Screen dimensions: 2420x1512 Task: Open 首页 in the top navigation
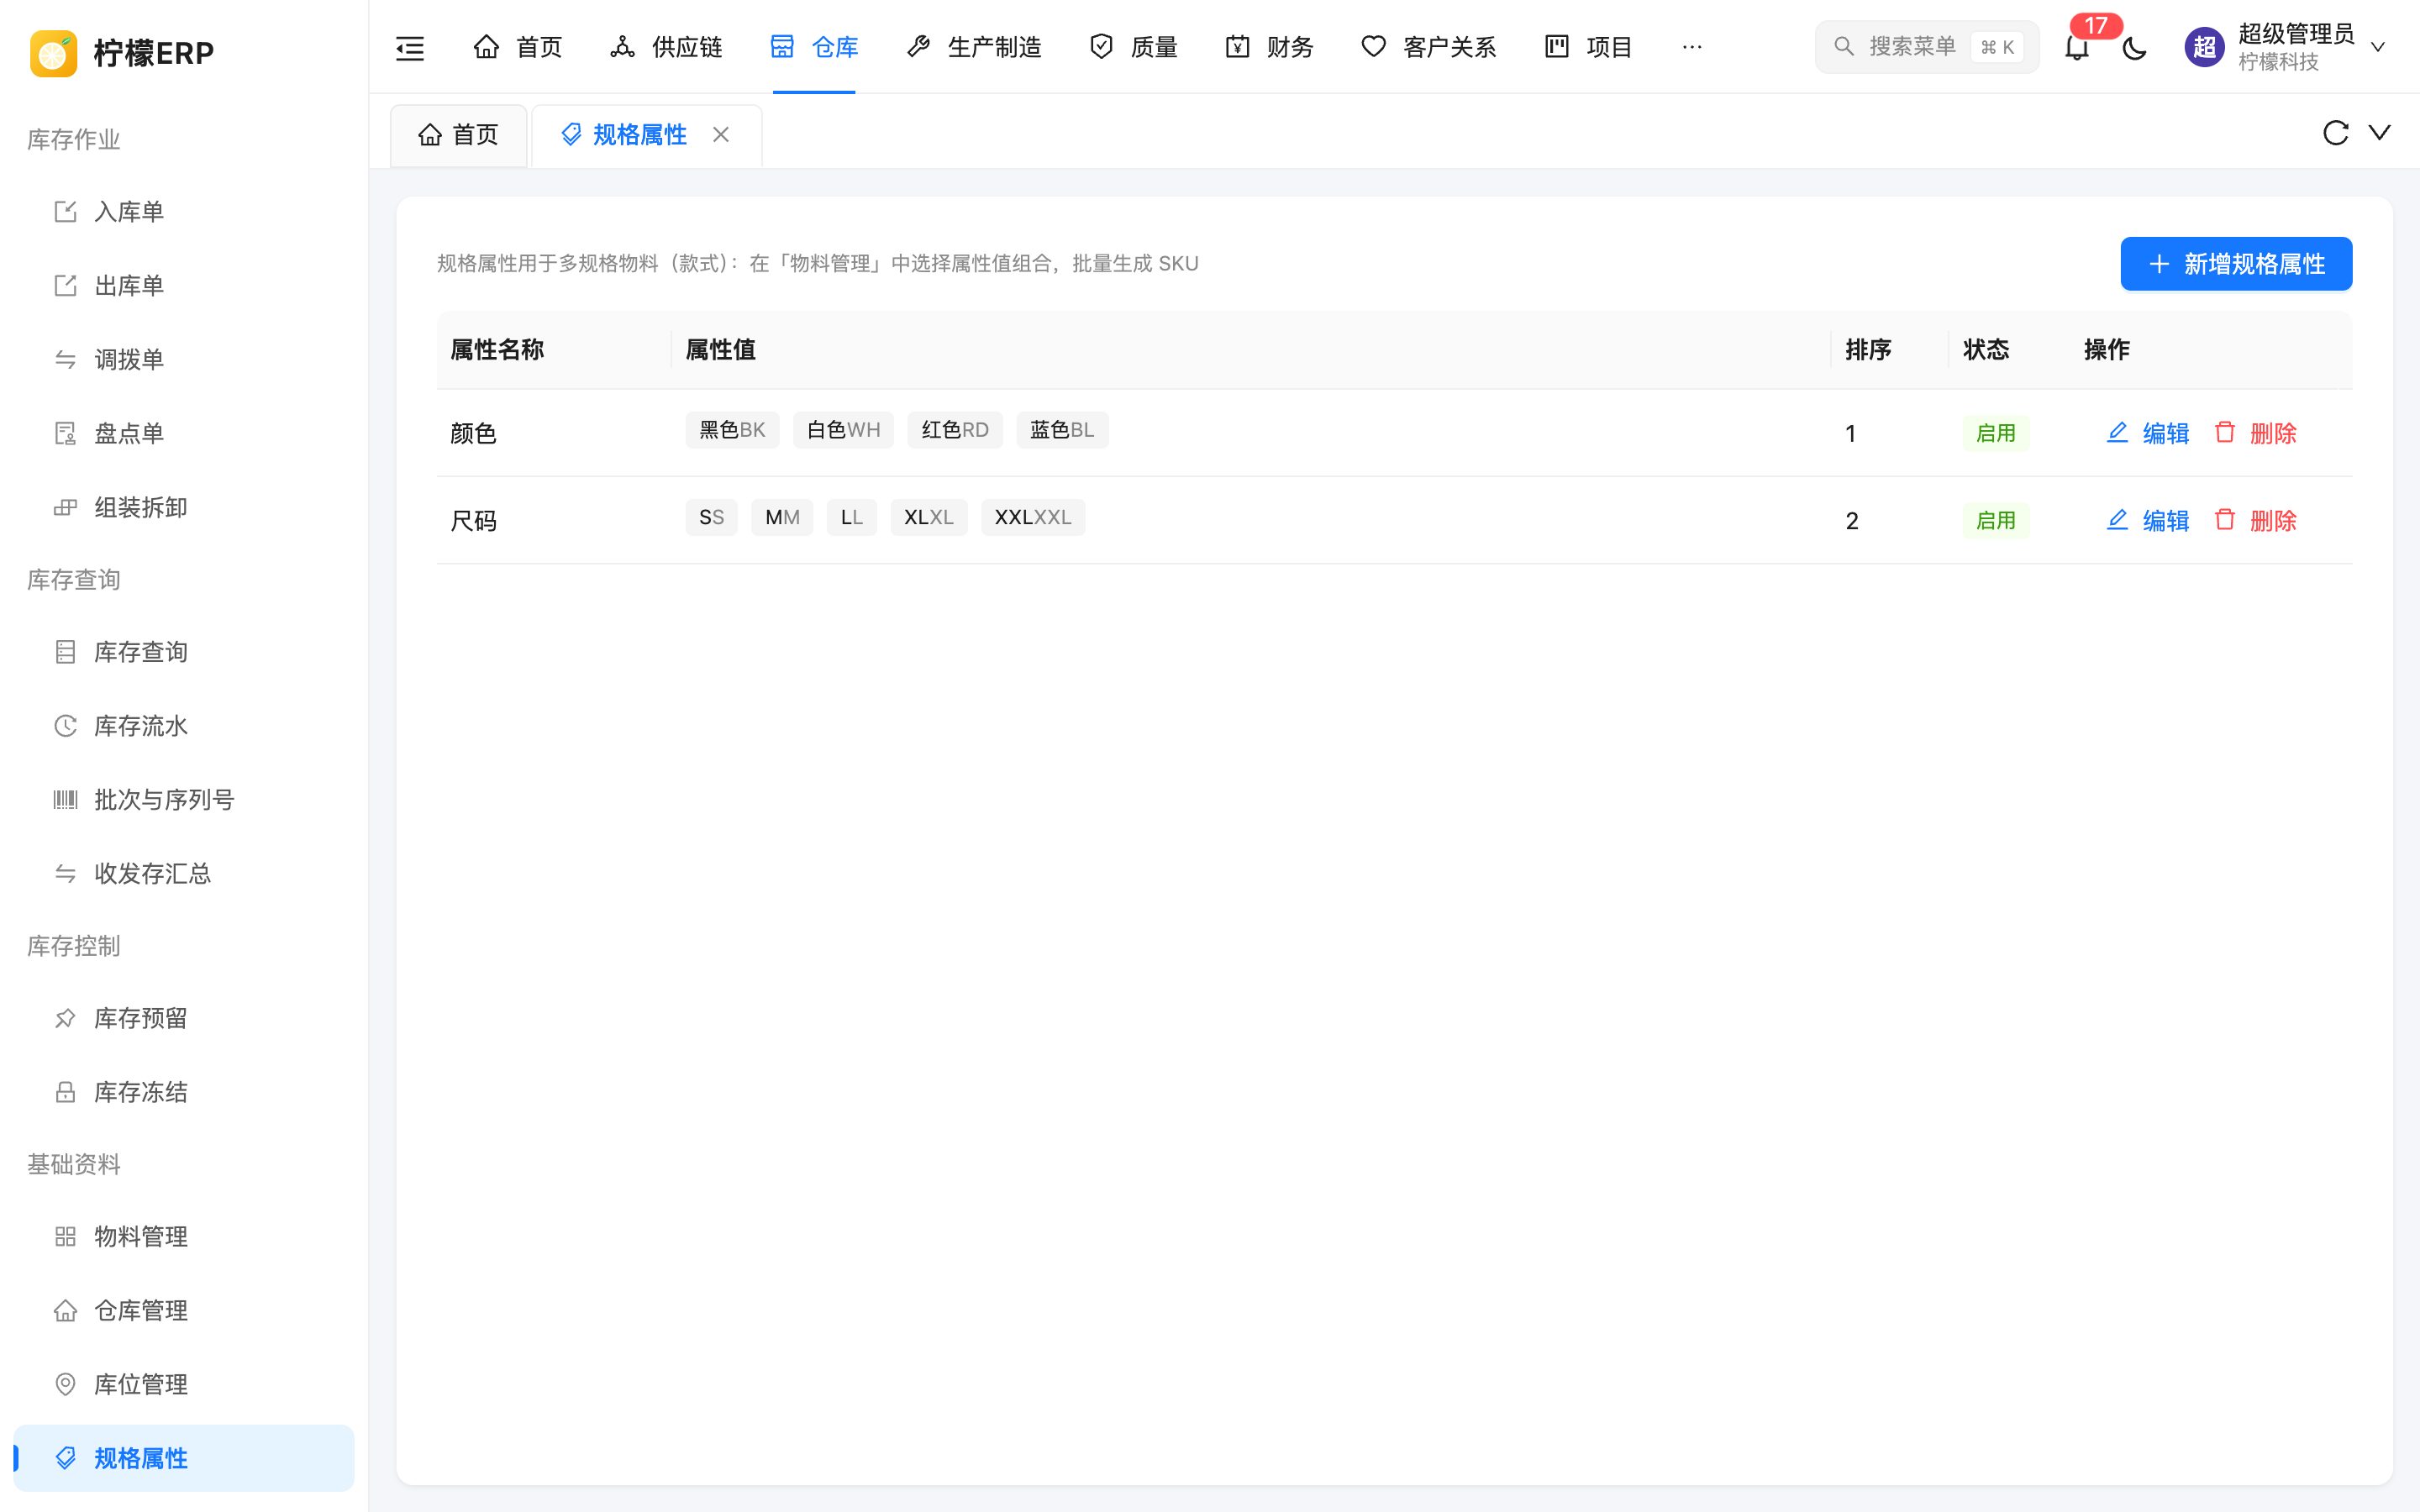[517, 47]
